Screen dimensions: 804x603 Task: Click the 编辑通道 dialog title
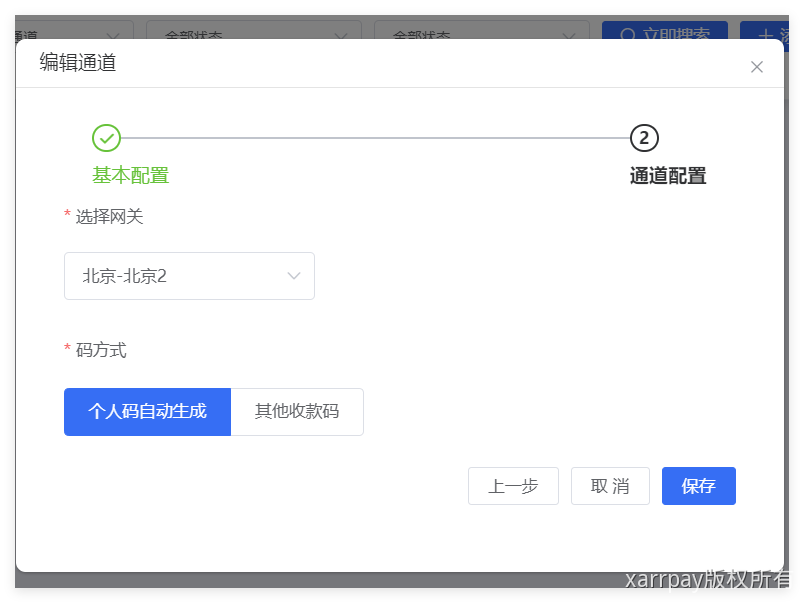(x=78, y=63)
